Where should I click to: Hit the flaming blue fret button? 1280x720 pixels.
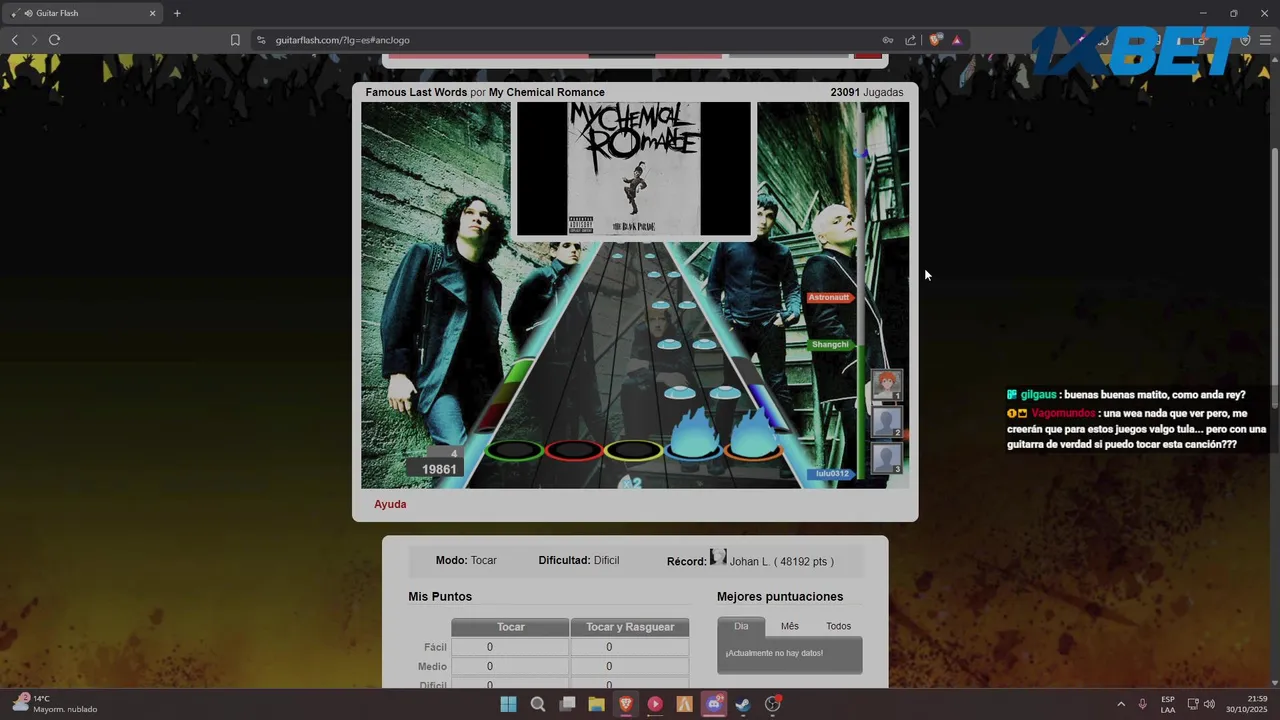coord(694,438)
